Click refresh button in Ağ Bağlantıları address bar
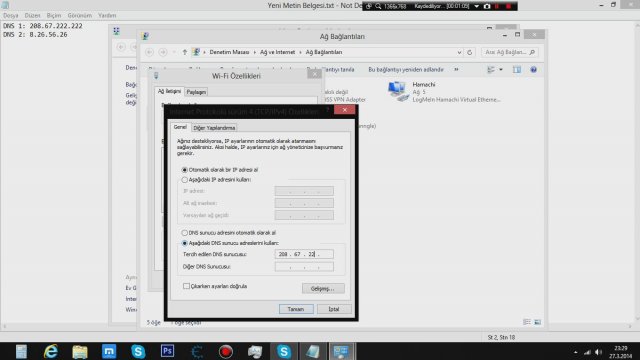The image size is (640, 360). pyautogui.click(x=469, y=52)
